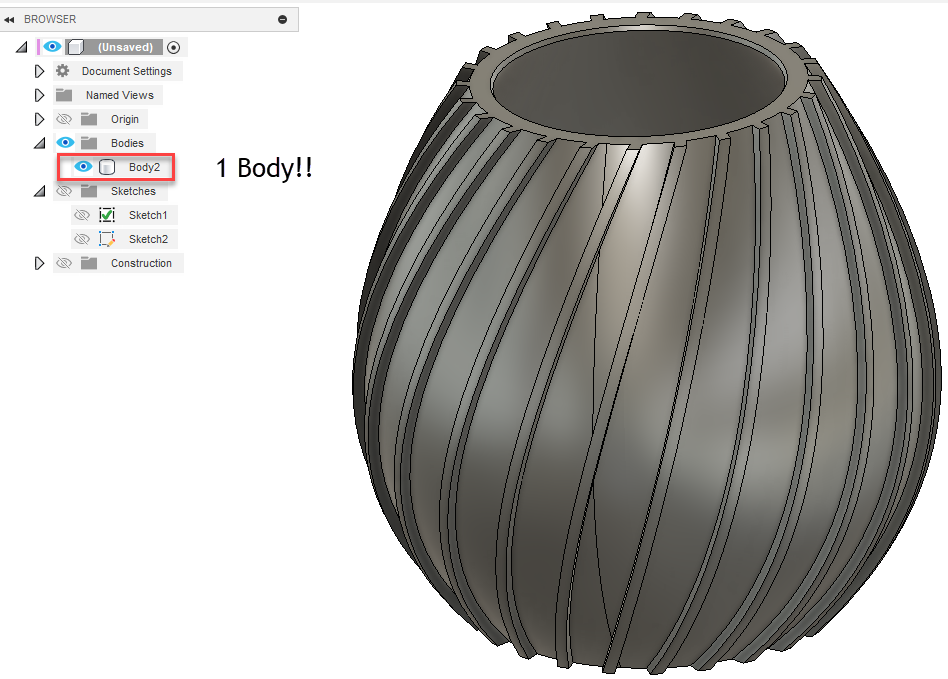The width and height of the screenshot is (948, 679).
Task: Click the component cube icon next to (Unsaved)
Action: coord(76,46)
